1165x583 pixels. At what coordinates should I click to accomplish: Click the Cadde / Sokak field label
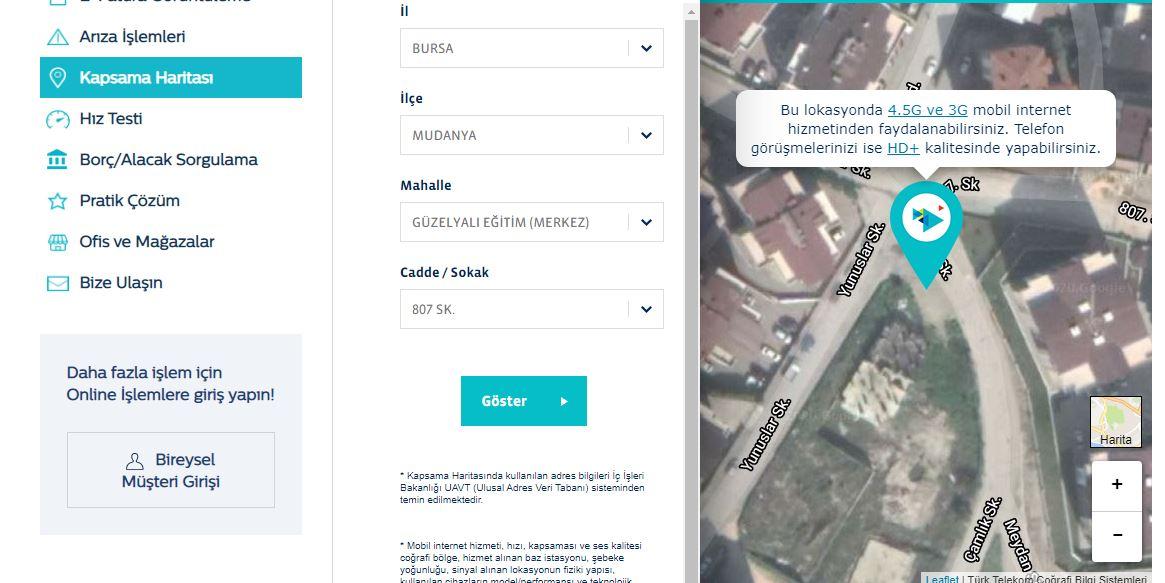pos(444,273)
